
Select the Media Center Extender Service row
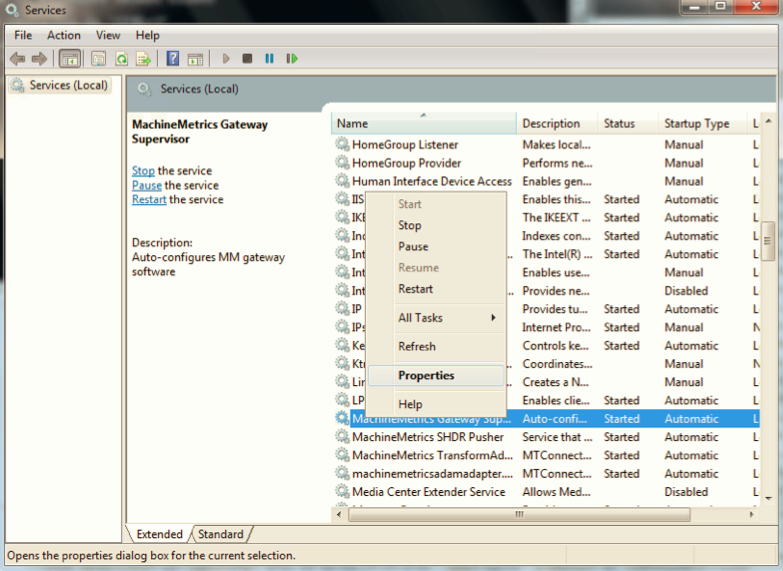pos(546,492)
